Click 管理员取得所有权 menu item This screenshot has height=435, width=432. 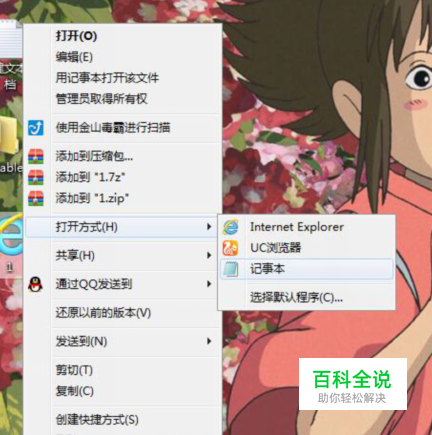pos(123,99)
